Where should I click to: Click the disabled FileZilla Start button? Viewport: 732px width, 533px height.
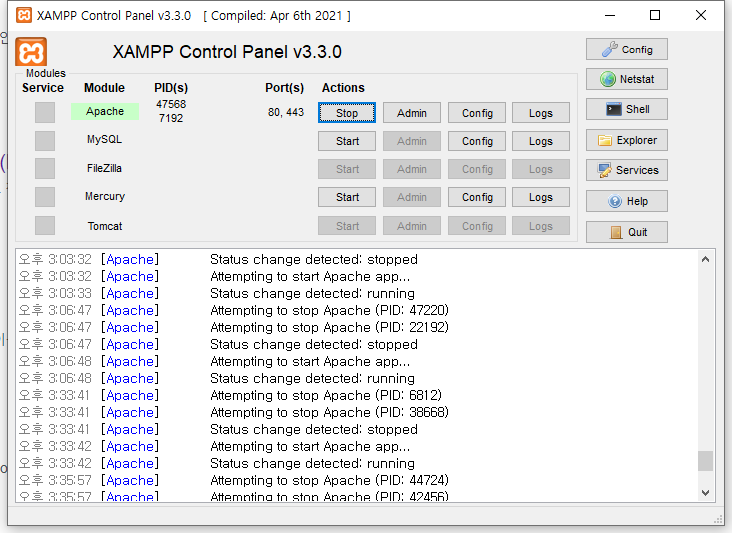tap(347, 169)
